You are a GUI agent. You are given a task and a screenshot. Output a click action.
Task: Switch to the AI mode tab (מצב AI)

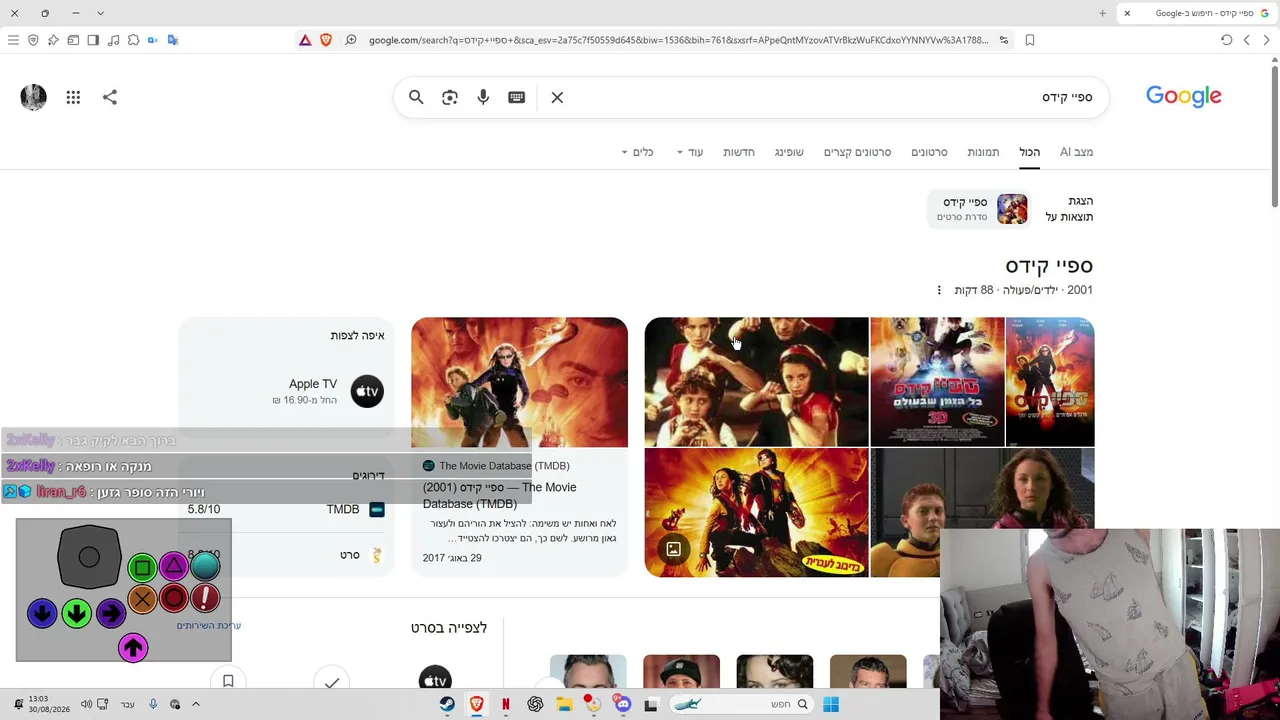pyautogui.click(x=1076, y=152)
